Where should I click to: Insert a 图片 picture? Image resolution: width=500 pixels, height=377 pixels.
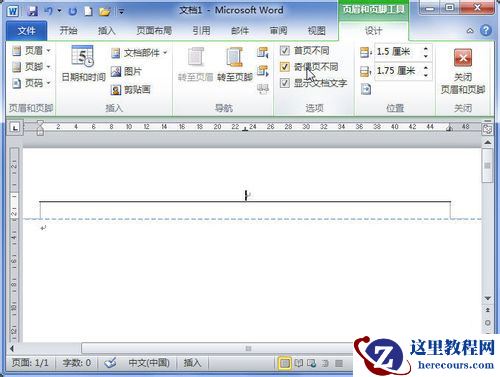click(126, 71)
